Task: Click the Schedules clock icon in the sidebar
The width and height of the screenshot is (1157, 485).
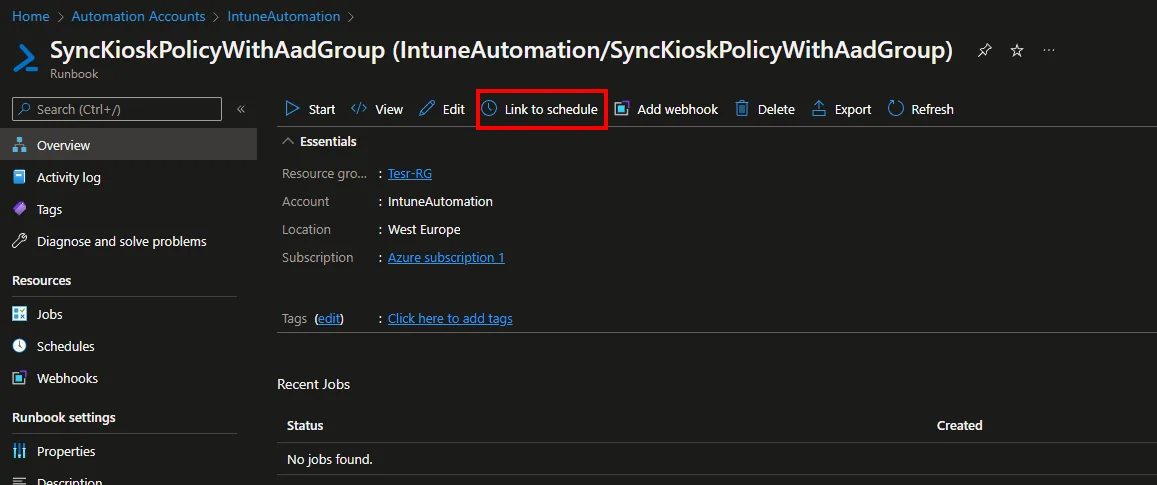Action: coord(20,346)
